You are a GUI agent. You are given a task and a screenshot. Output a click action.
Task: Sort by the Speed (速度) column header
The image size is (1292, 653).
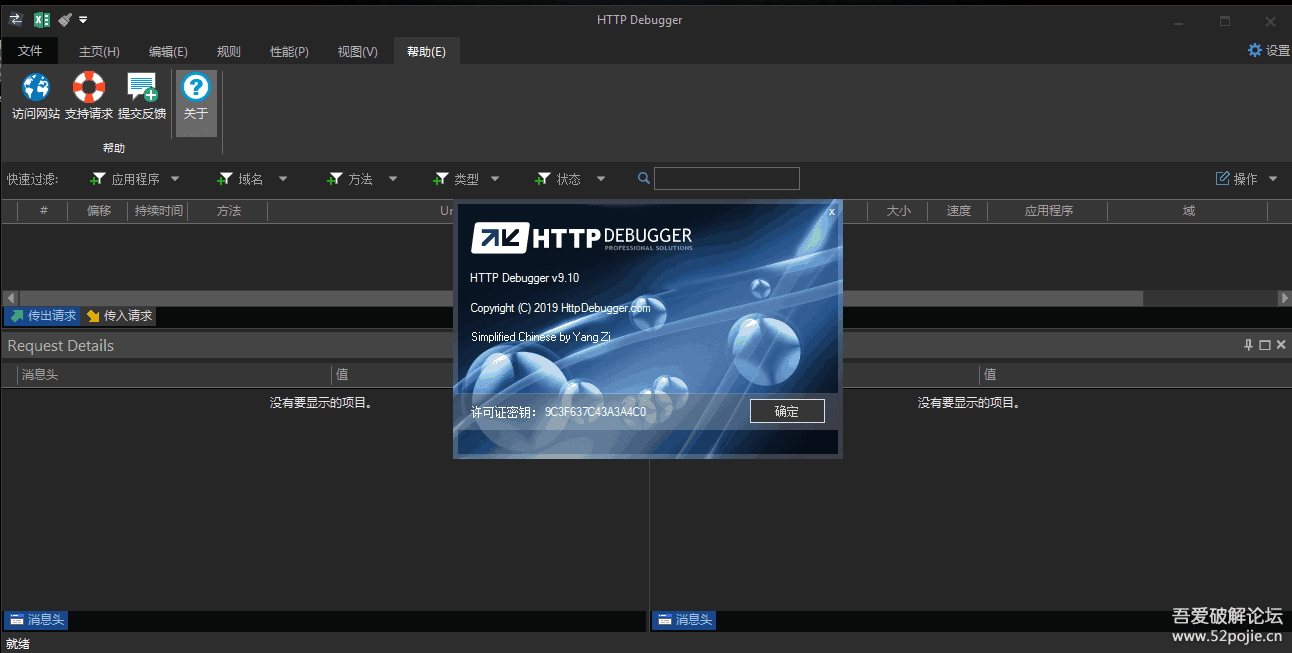tap(958, 211)
